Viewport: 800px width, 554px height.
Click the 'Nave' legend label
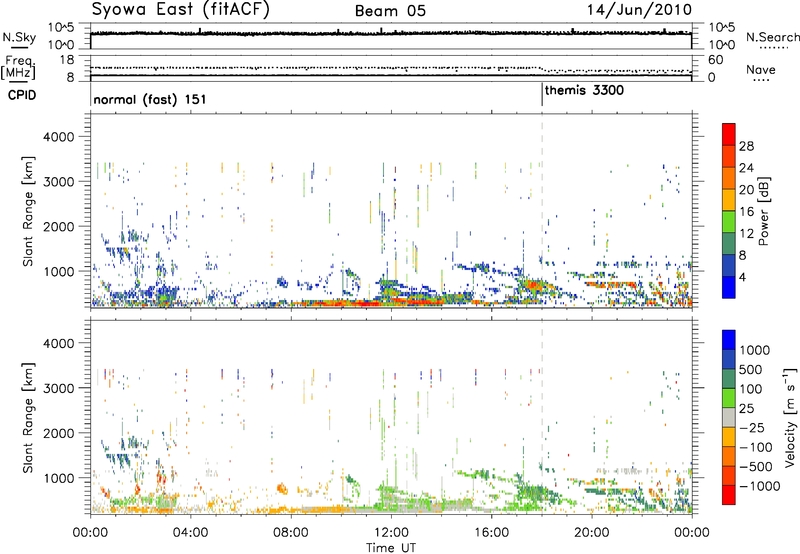761,69
